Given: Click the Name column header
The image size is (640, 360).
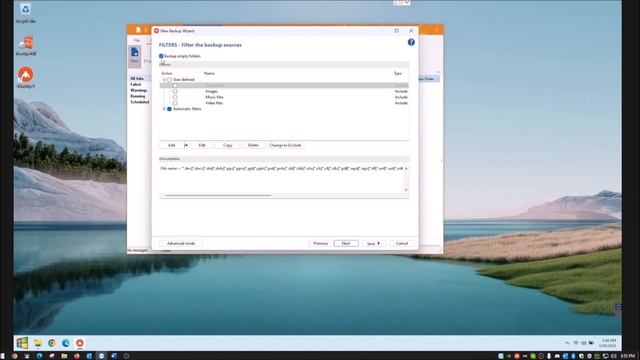Looking at the screenshot, I should pos(209,73).
